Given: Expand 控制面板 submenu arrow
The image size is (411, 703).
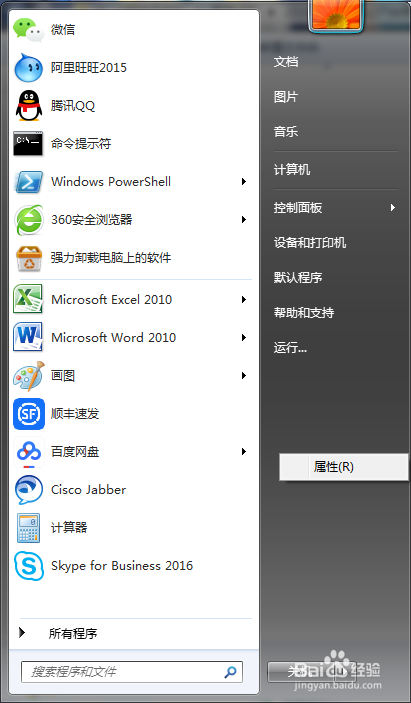Looking at the screenshot, I should 393,208.
